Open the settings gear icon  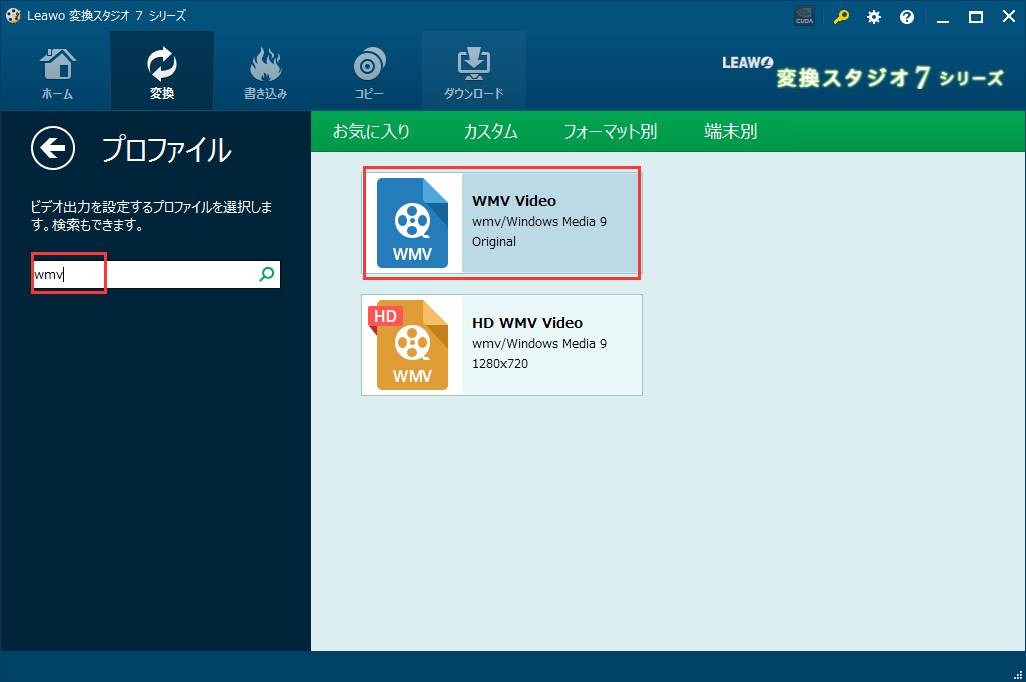tap(873, 17)
